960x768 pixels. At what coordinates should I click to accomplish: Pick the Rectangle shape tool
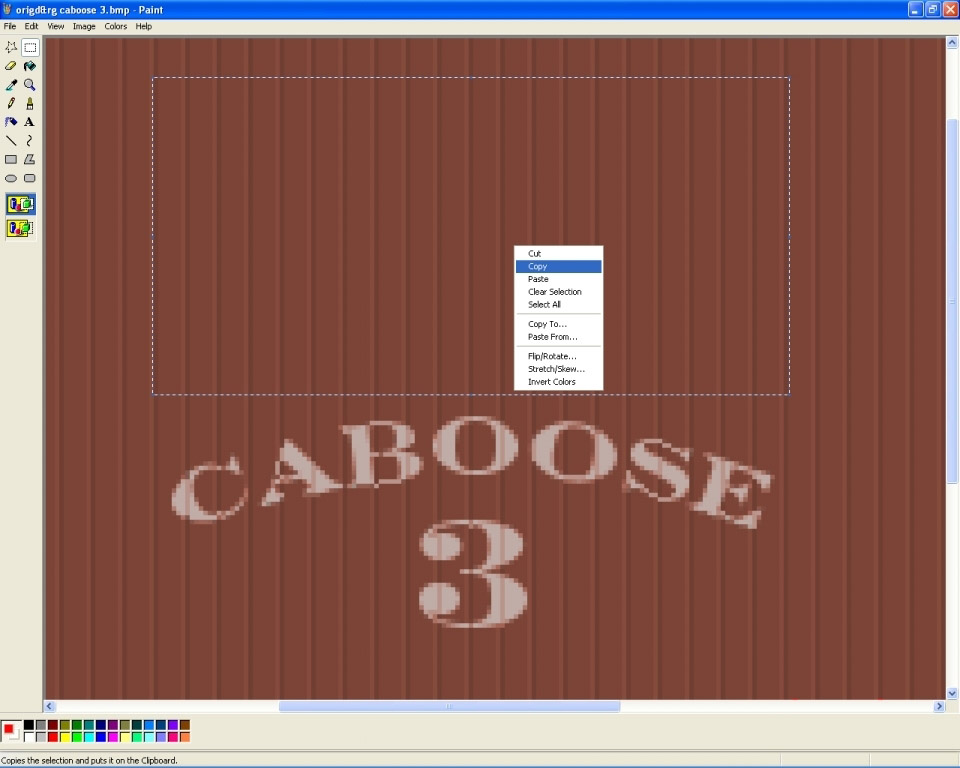pos(11,159)
